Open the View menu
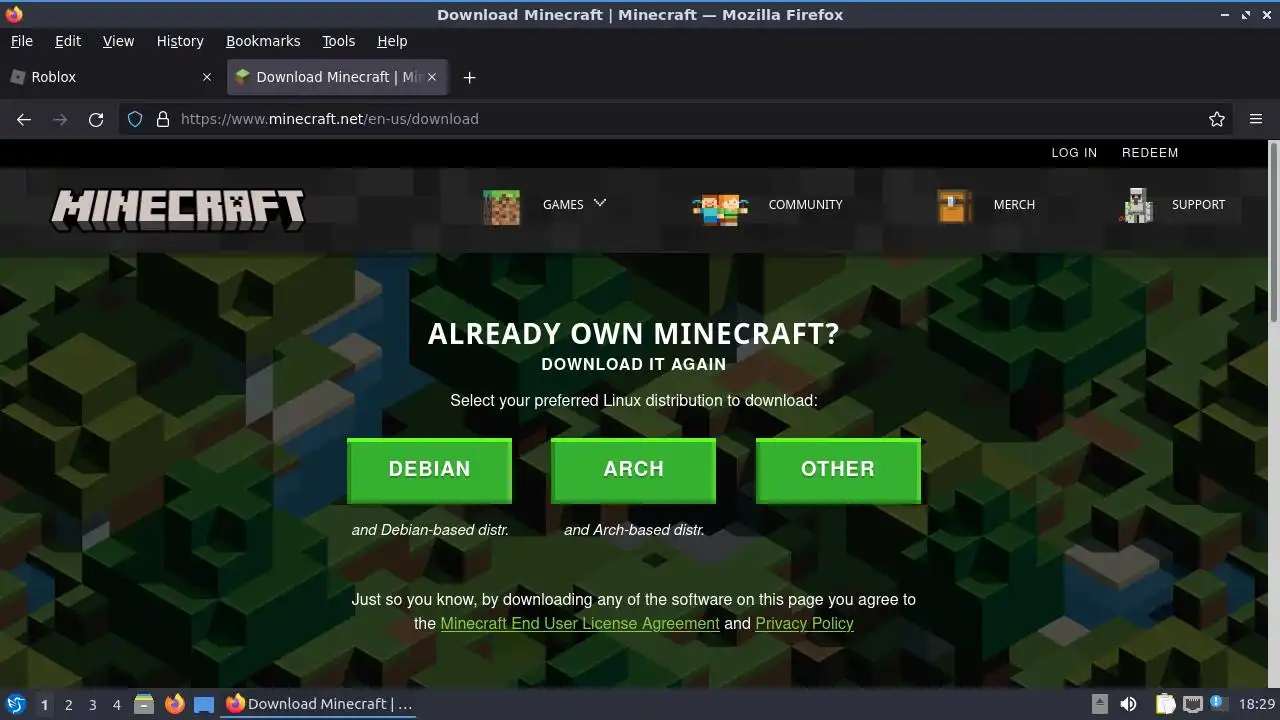This screenshot has width=1280, height=720. click(x=118, y=41)
